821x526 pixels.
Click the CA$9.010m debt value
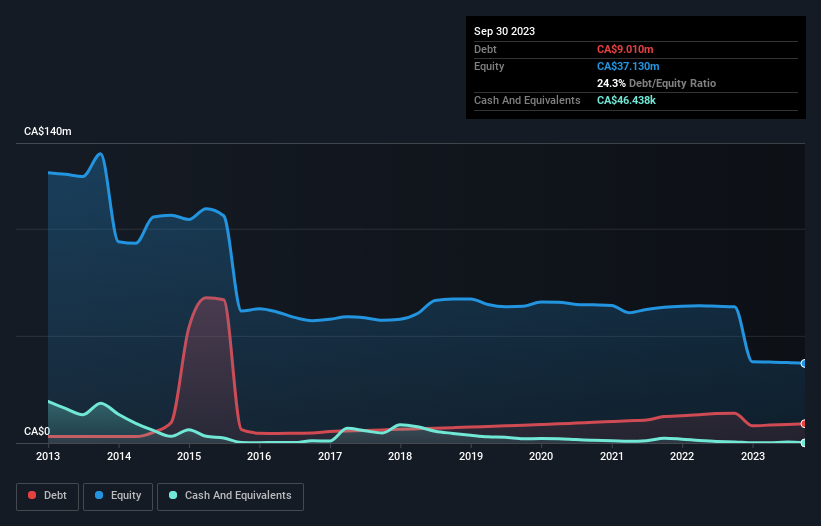click(x=625, y=49)
